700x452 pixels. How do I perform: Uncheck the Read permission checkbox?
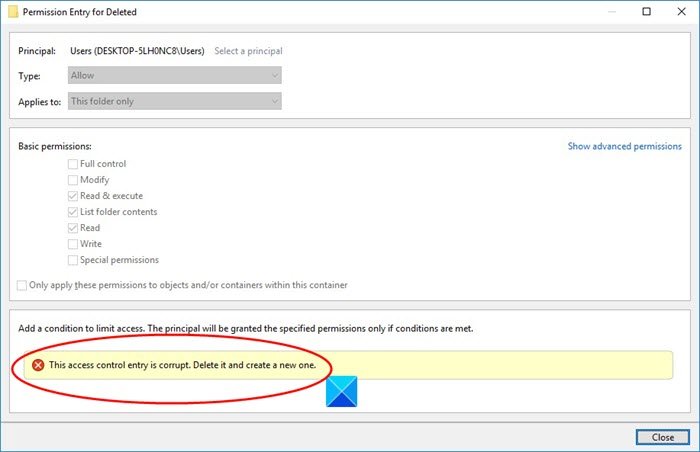(73, 228)
